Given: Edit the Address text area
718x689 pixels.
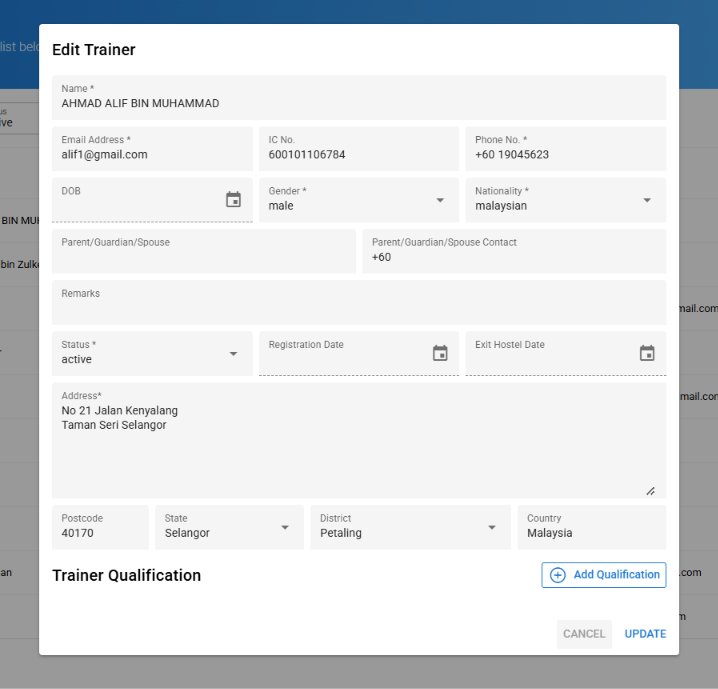Looking at the screenshot, I should [359, 440].
